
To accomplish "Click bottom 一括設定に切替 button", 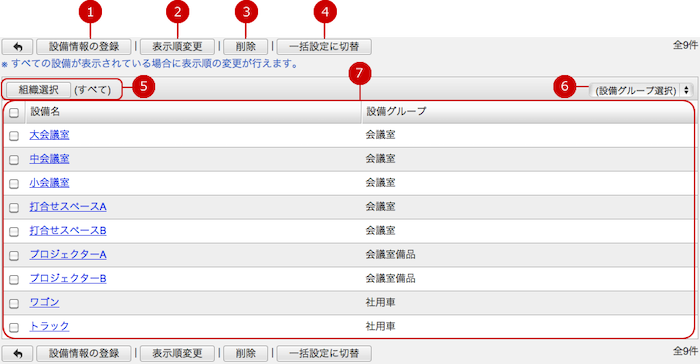I will pyautogui.click(x=324, y=353).
